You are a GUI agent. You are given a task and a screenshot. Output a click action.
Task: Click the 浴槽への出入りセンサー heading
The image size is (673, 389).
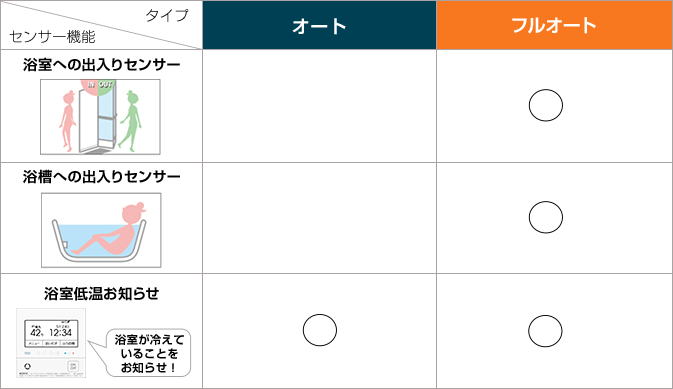[102, 177]
